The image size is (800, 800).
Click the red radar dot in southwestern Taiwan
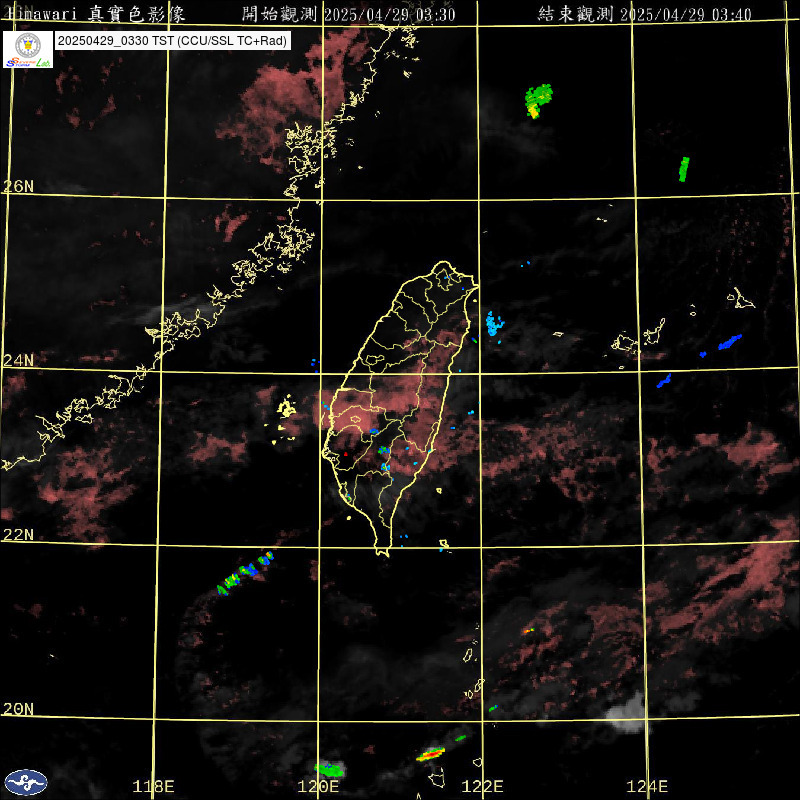[346, 454]
